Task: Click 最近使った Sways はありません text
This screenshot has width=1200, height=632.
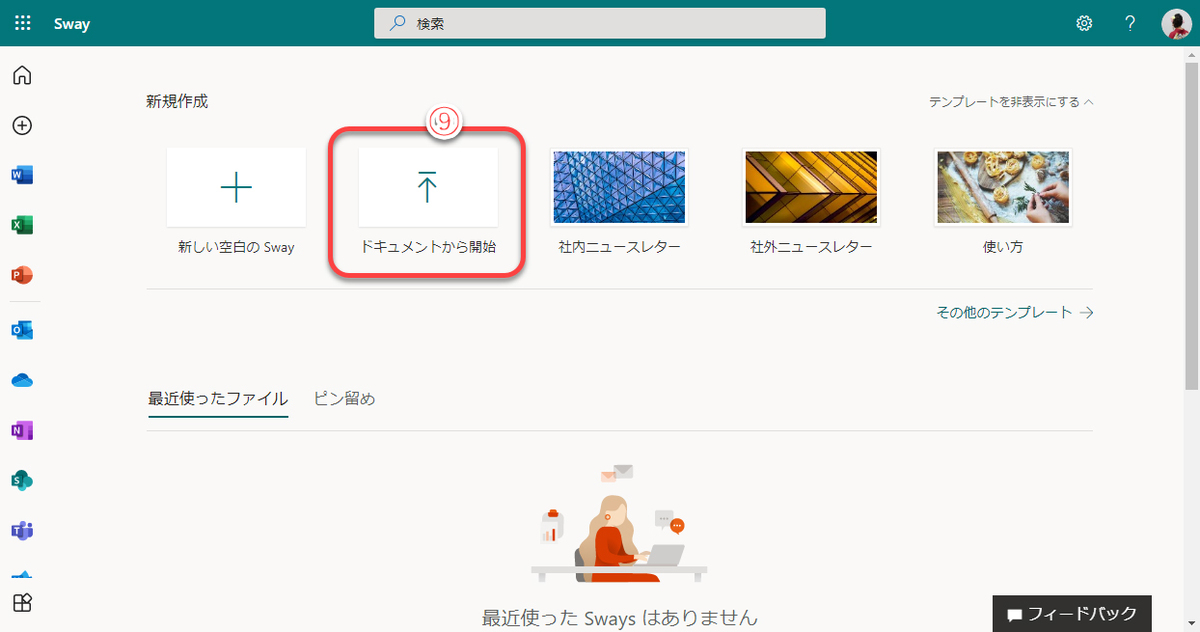Action: point(620,617)
